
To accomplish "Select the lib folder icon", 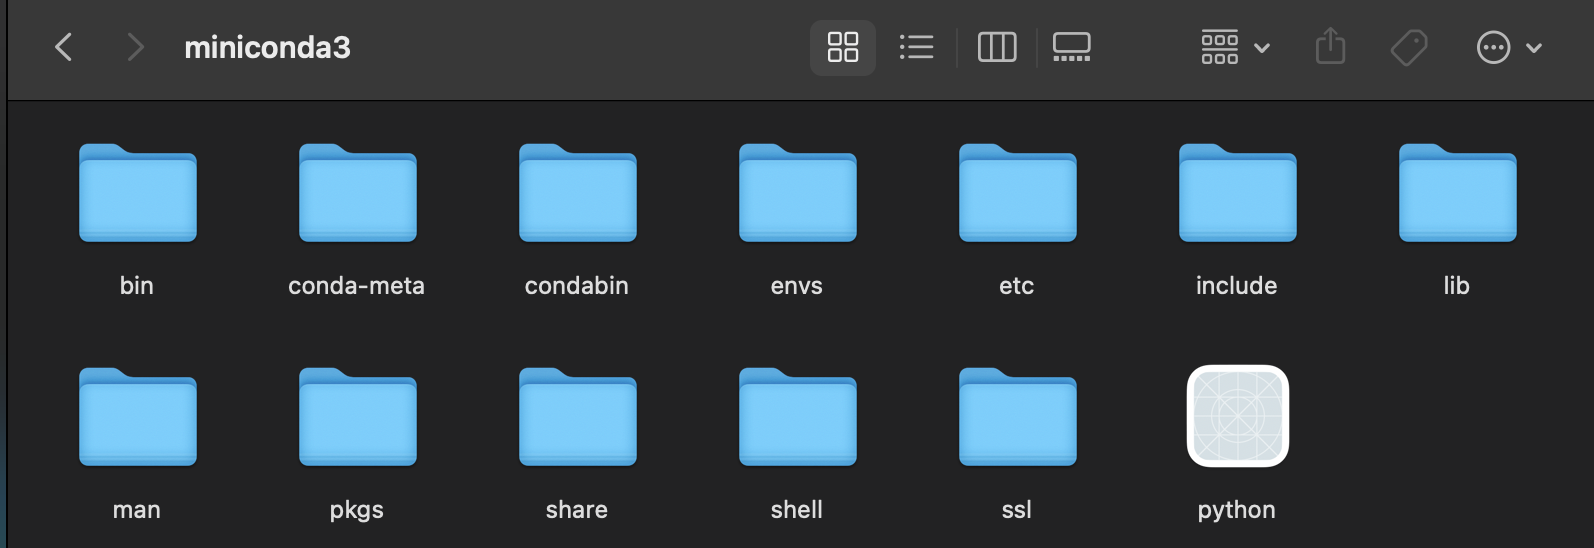I will (1458, 193).
